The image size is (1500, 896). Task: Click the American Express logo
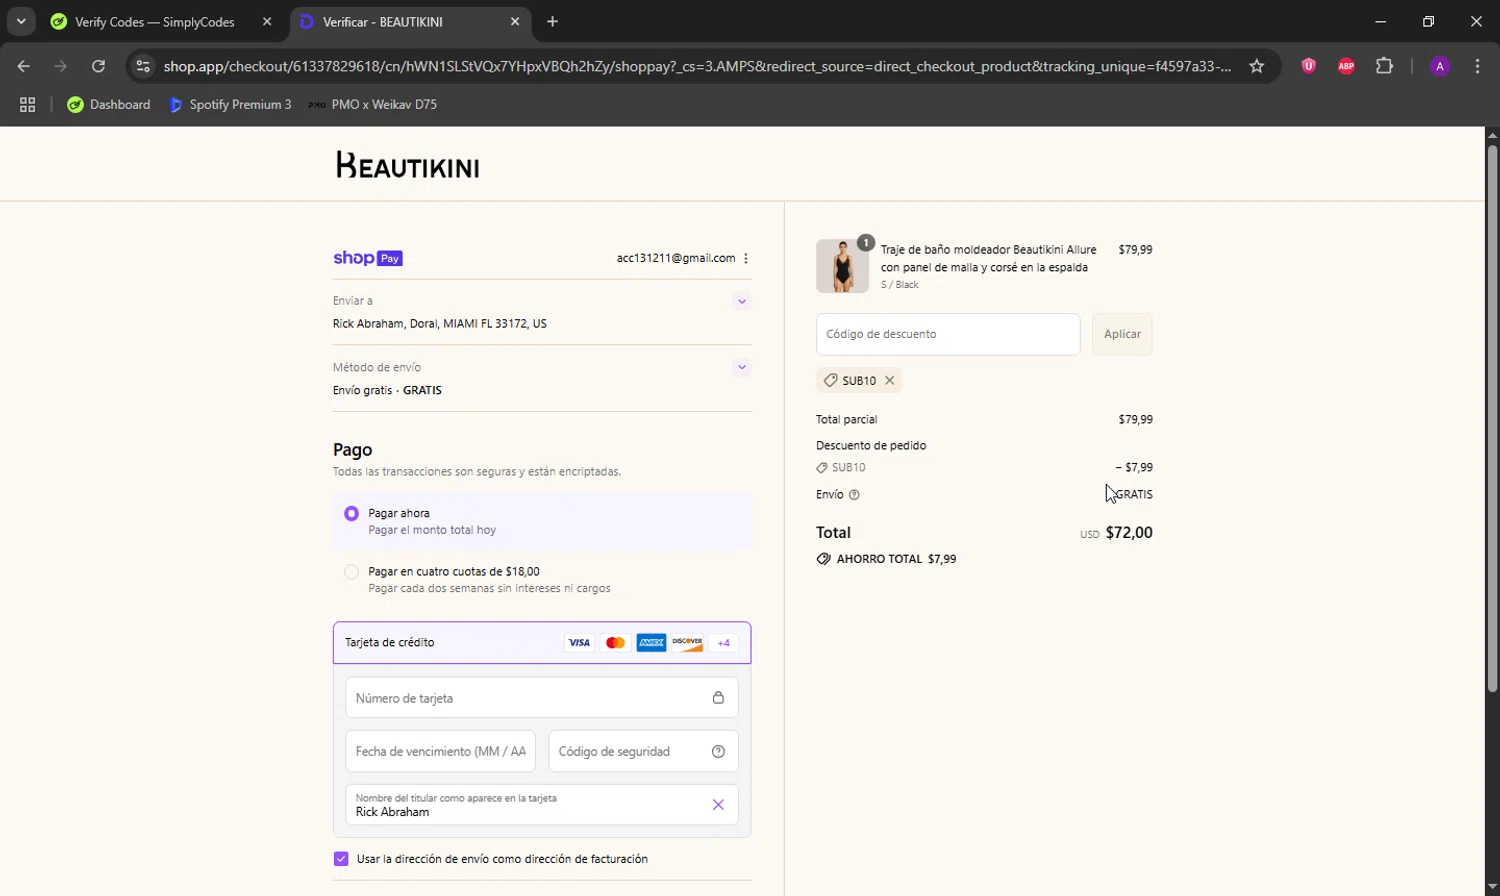(651, 643)
